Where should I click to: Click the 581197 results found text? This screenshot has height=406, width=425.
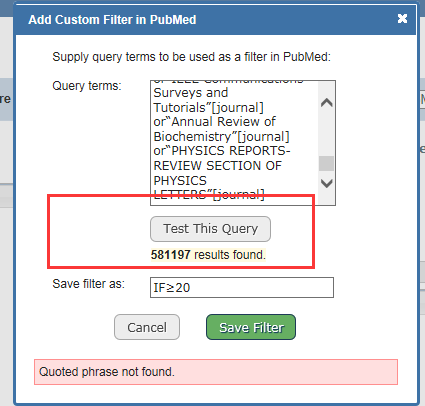pos(208,255)
